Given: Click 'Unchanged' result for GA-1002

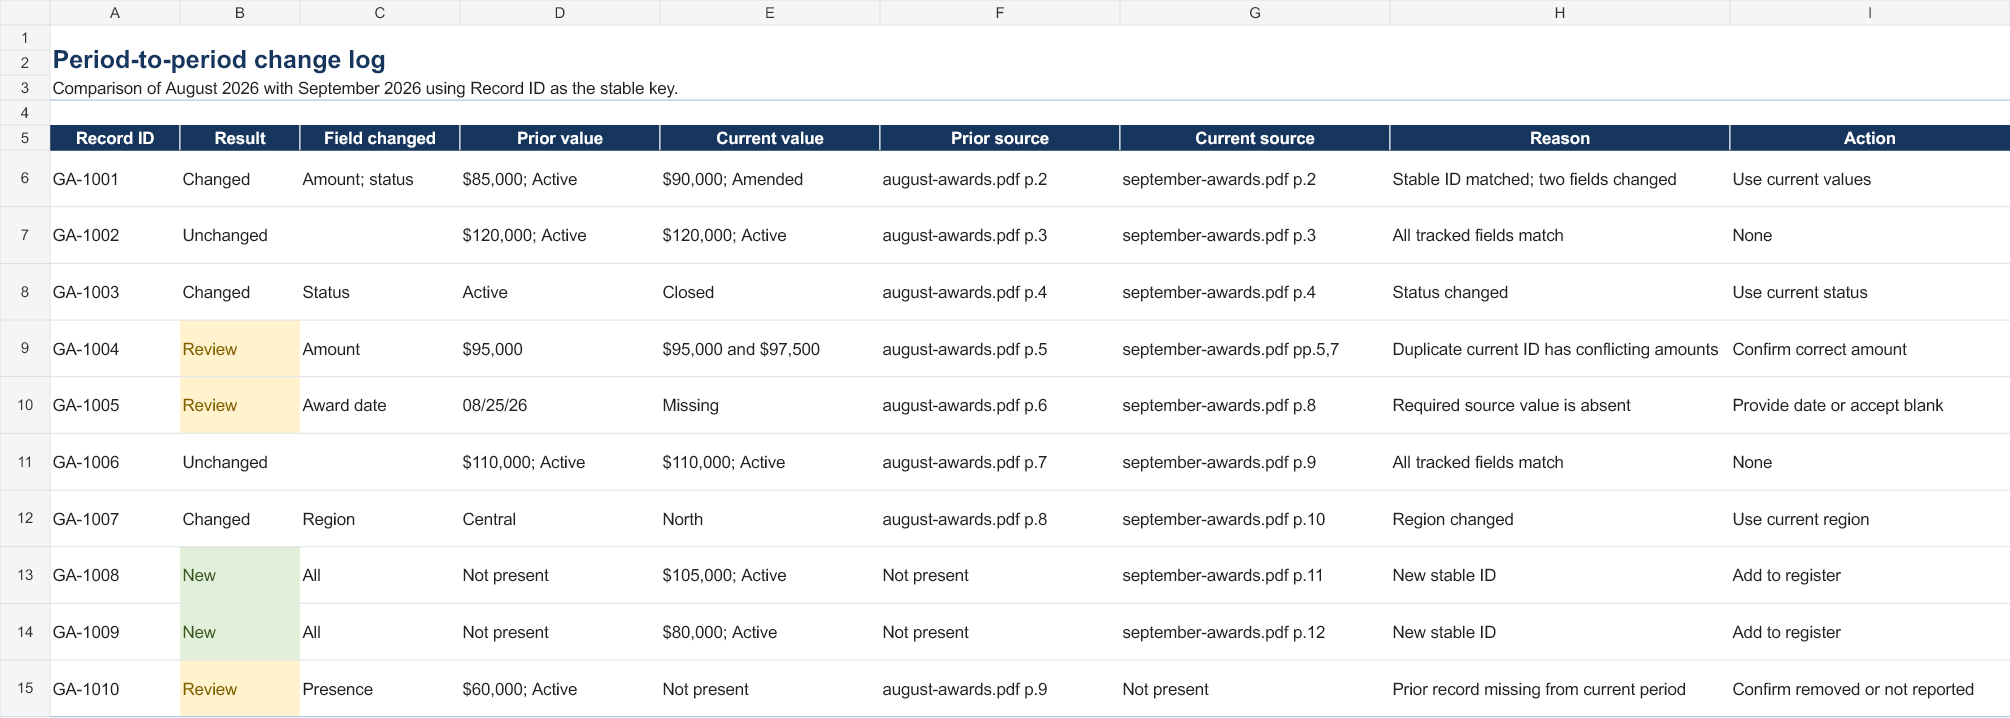Looking at the screenshot, I should pyautogui.click(x=240, y=235).
